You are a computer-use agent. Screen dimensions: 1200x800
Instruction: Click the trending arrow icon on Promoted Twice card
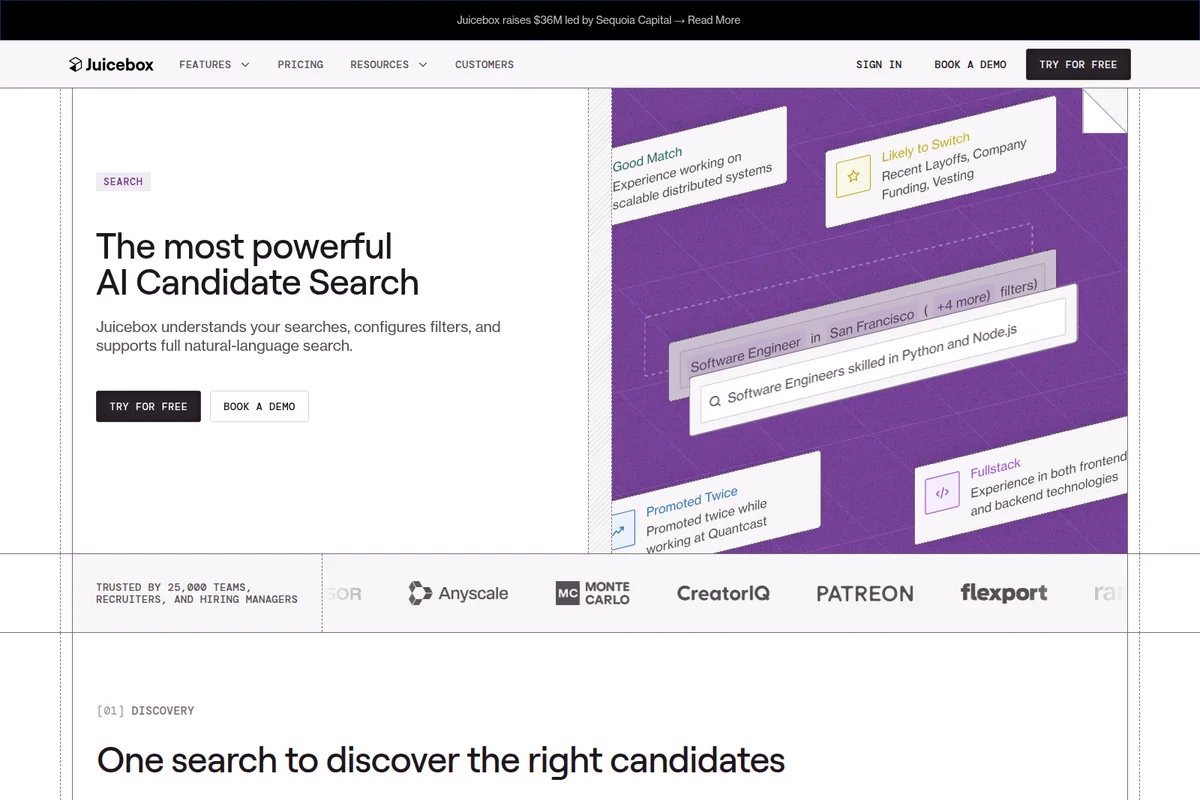(623, 529)
